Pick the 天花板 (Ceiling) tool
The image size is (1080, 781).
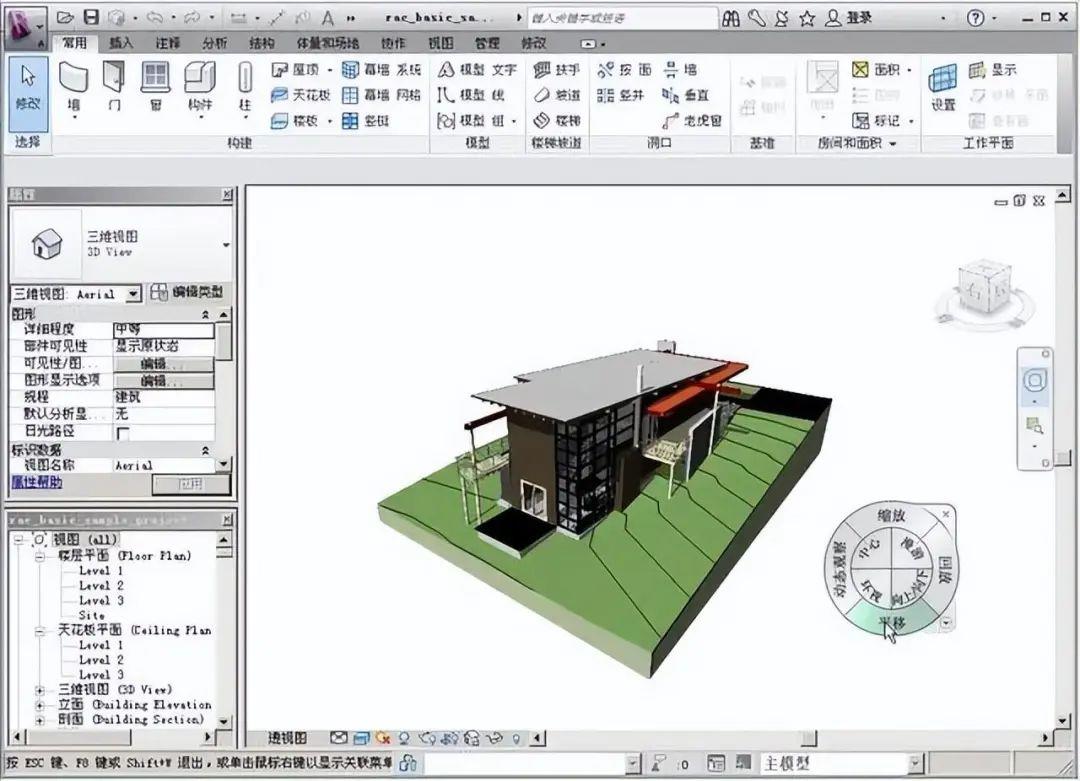(x=300, y=95)
